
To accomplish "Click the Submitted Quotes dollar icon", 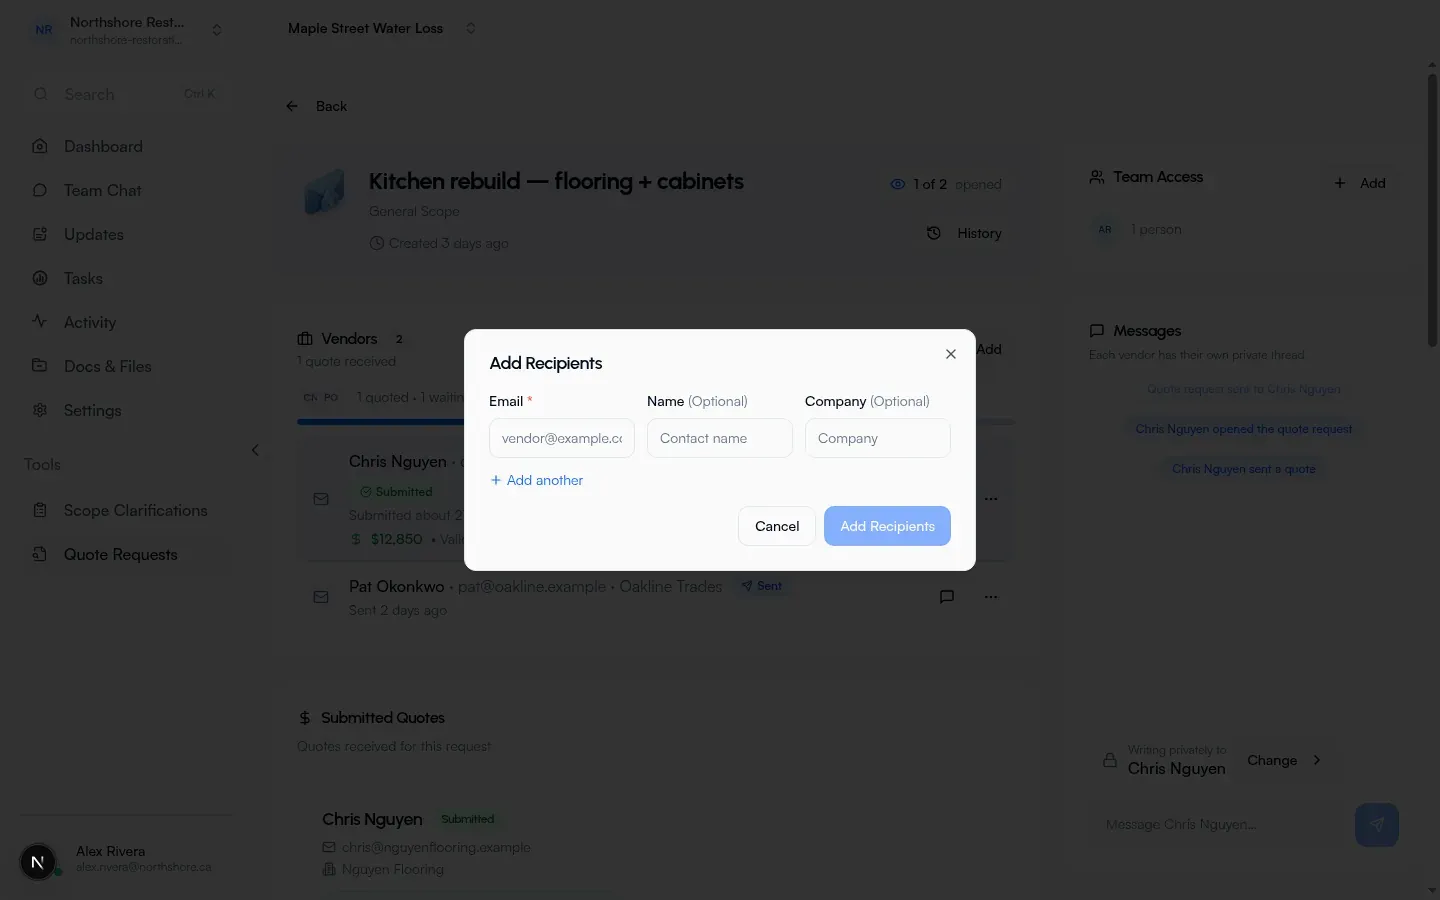I will [x=305, y=718].
